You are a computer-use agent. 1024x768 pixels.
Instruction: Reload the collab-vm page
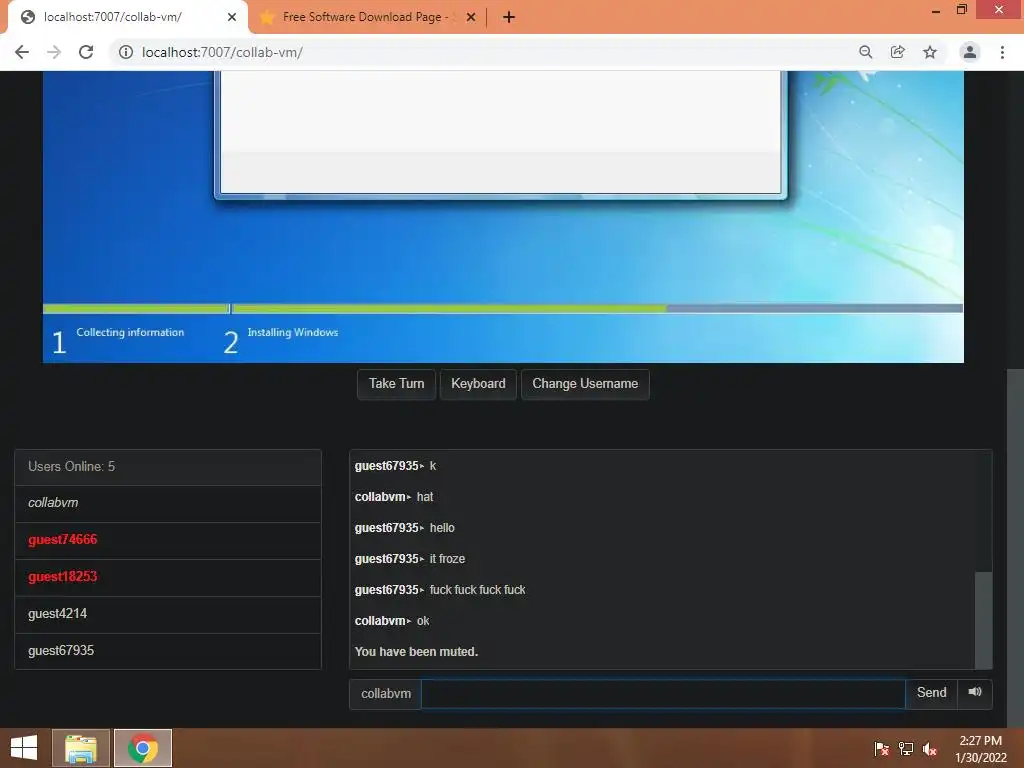[86, 52]
